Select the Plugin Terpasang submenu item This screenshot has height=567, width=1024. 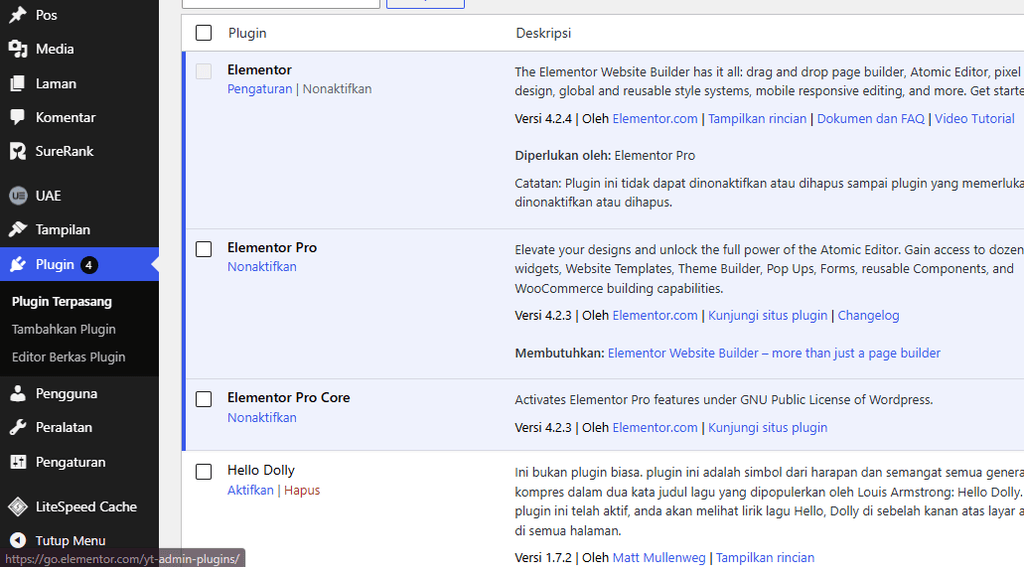click(x=62, y=302)
